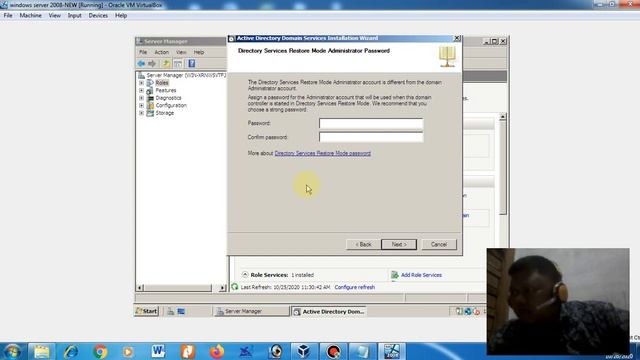Click the Features tree icon
Viewport: 640px width, 360px height.
click(x=150, y=90)
